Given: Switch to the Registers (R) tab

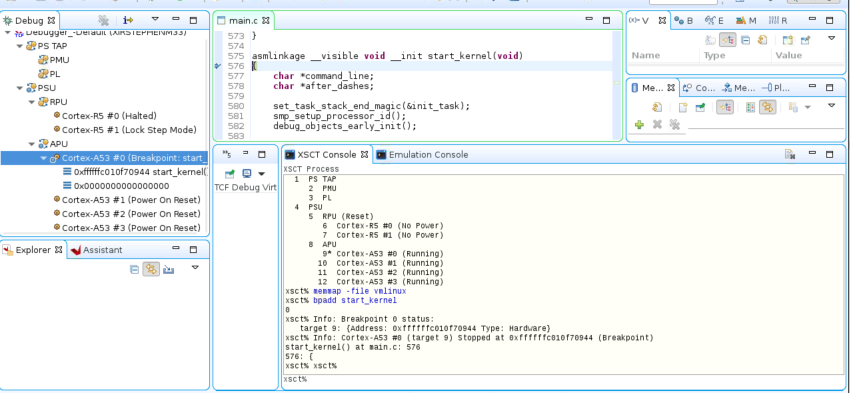Looking at the screenshot, I should (x=778, y=21).
